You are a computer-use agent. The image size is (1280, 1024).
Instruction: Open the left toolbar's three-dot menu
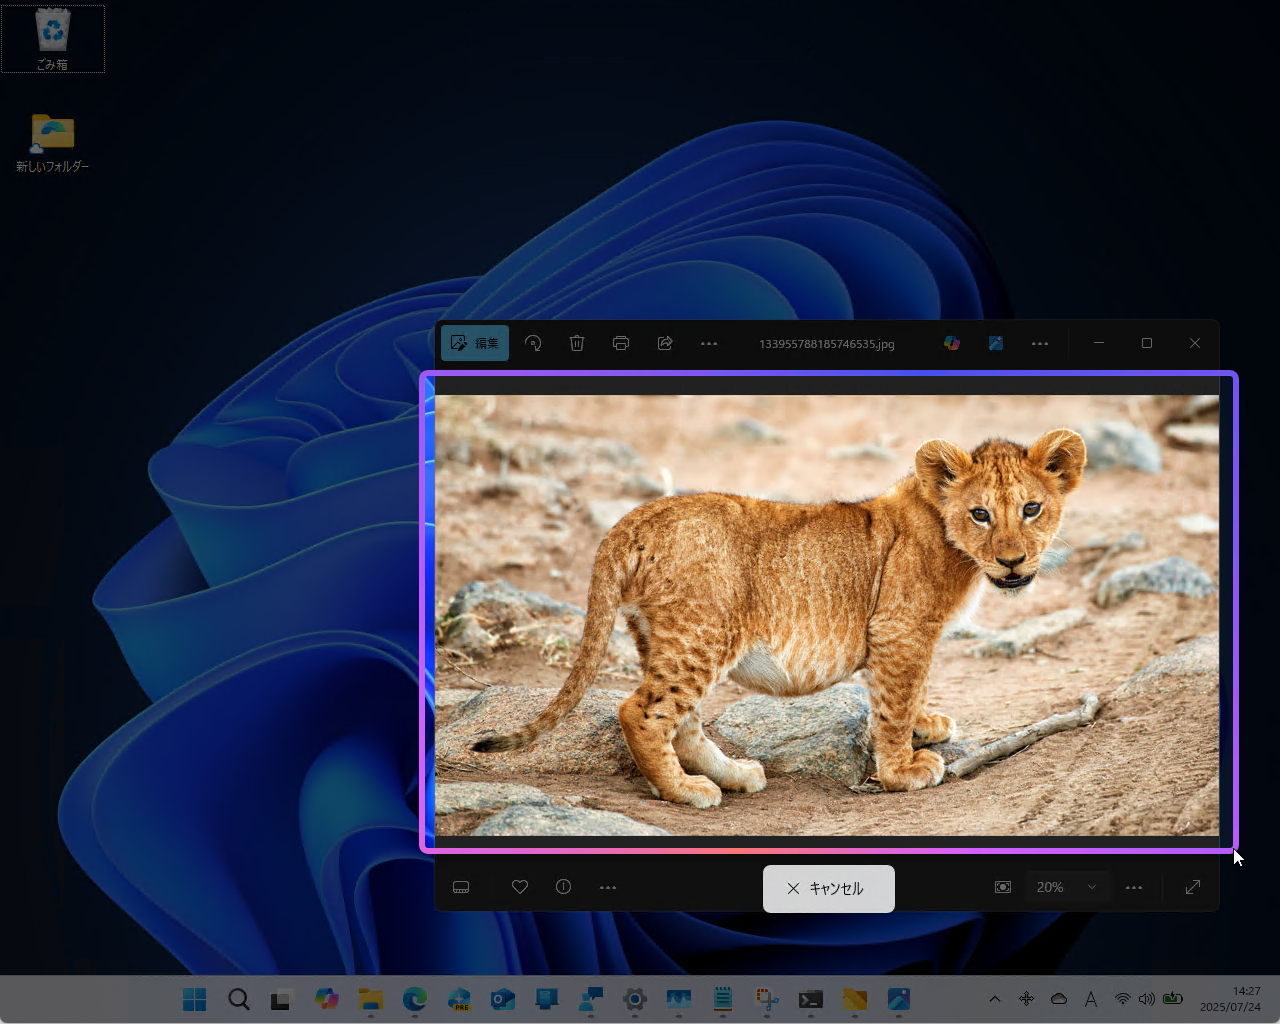point(709,343)
